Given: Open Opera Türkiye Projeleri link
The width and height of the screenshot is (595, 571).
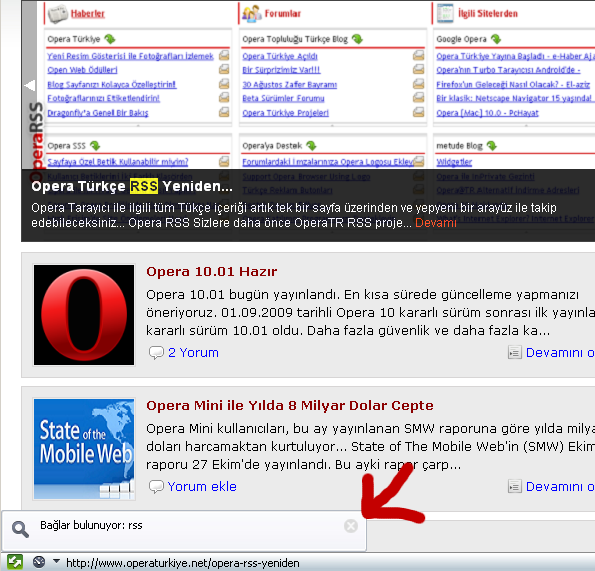Looking at the screenshot, I should [286, 113].
